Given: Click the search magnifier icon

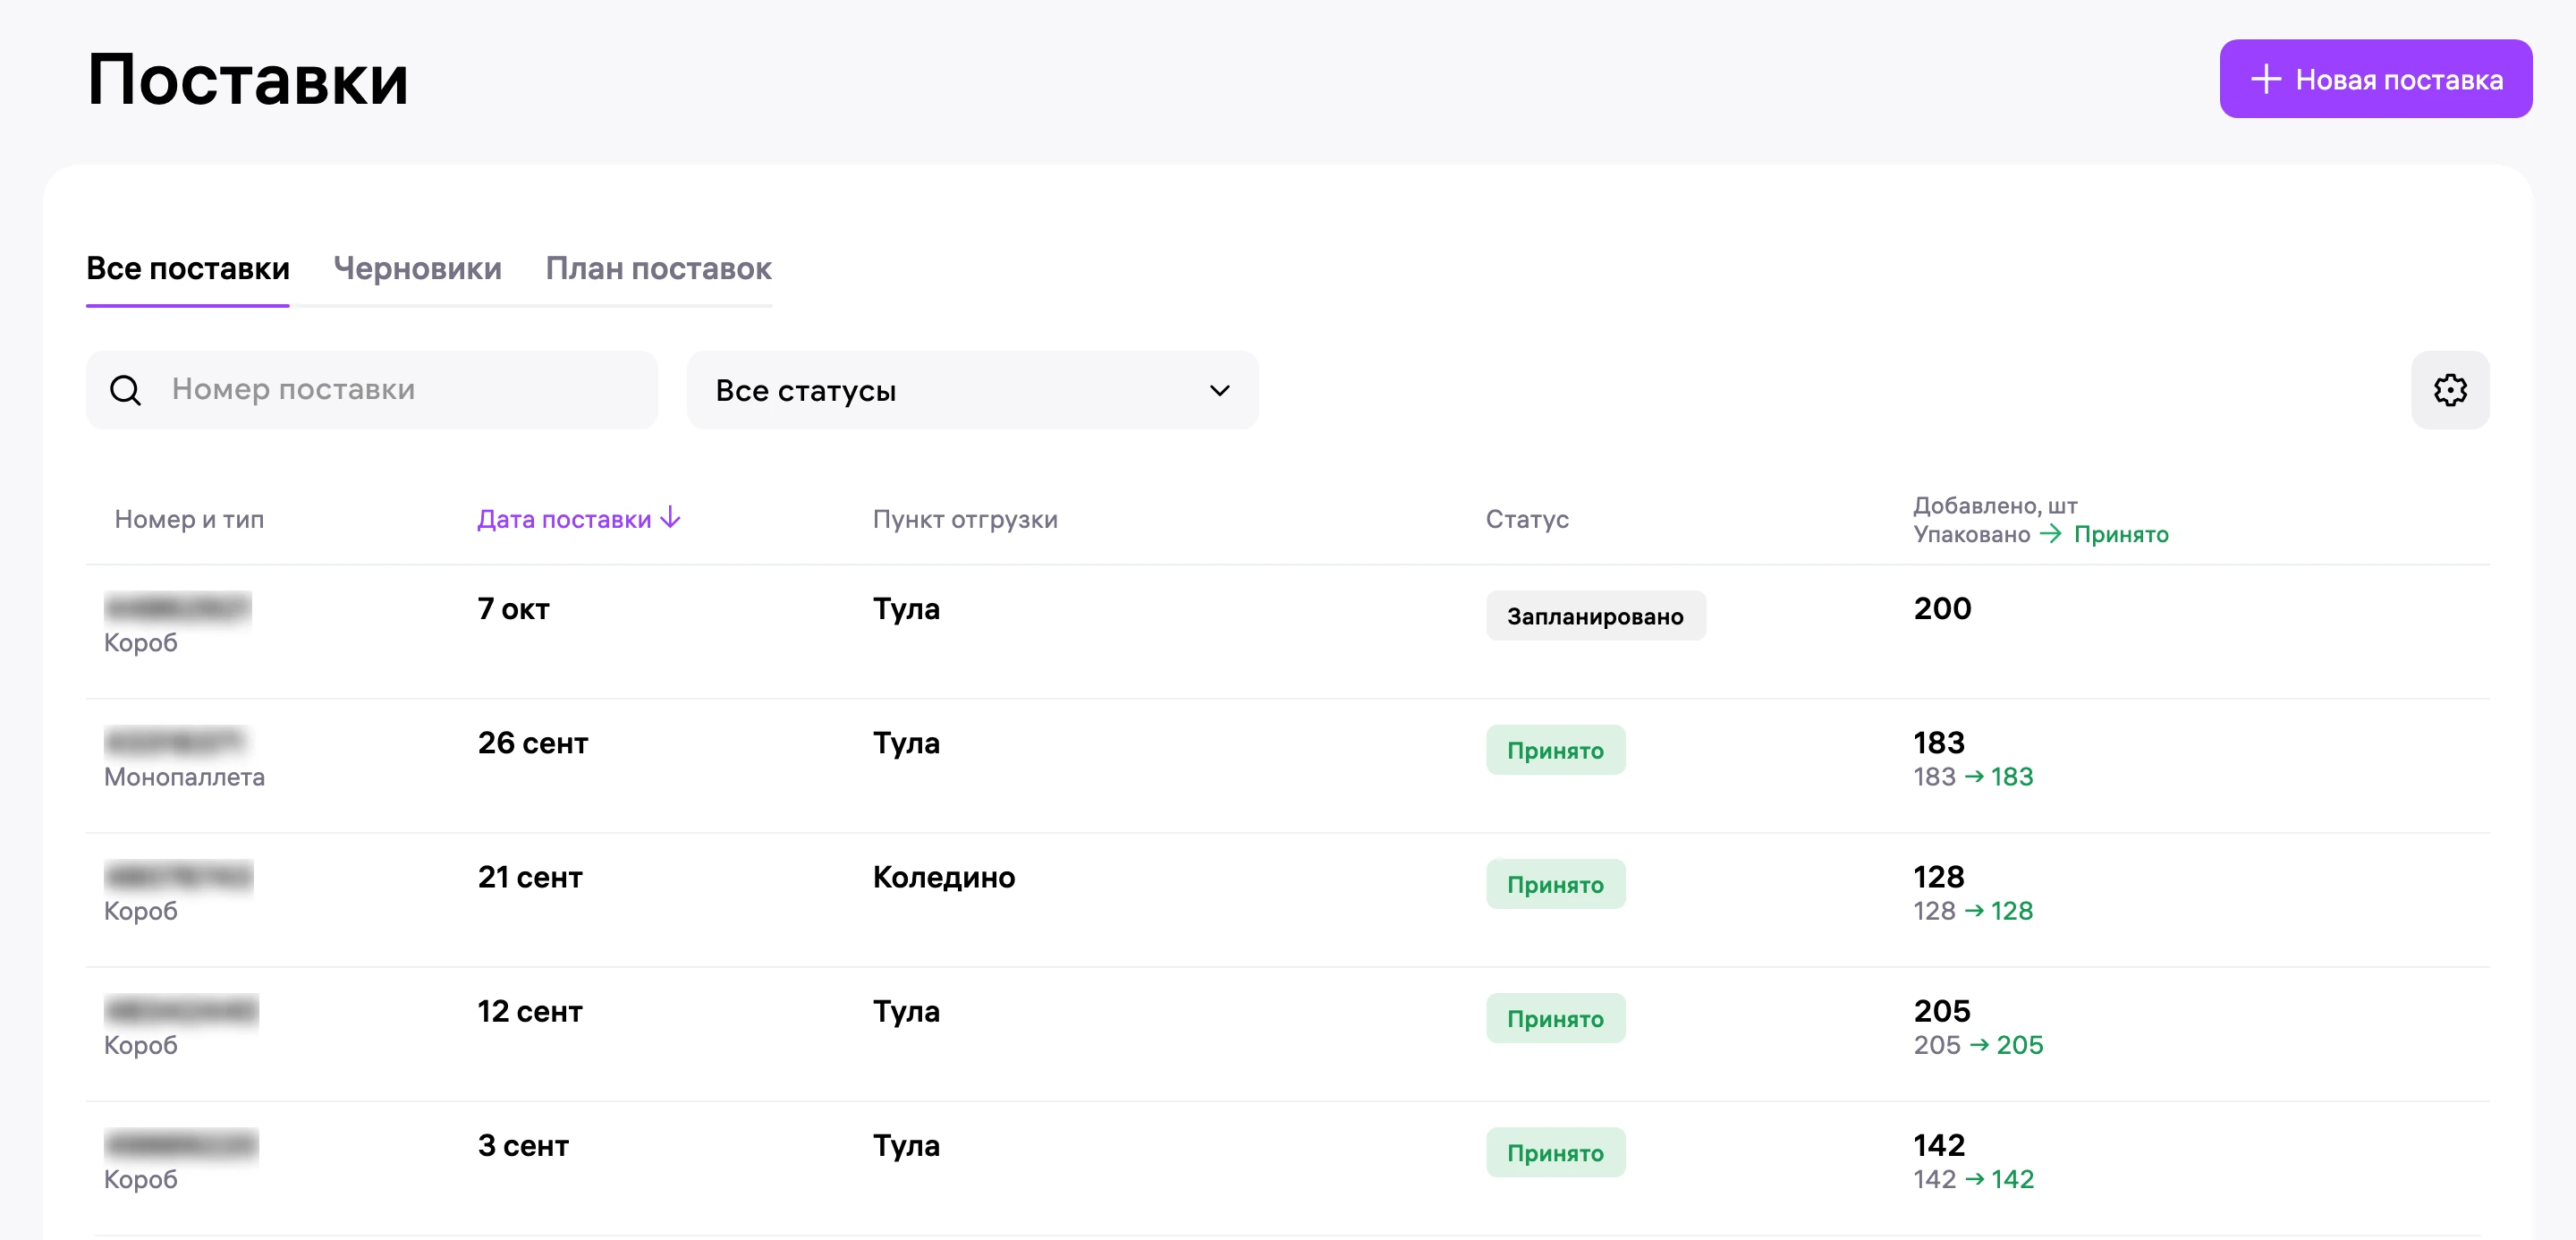Looking at the screenshot, I should [125, 390].
